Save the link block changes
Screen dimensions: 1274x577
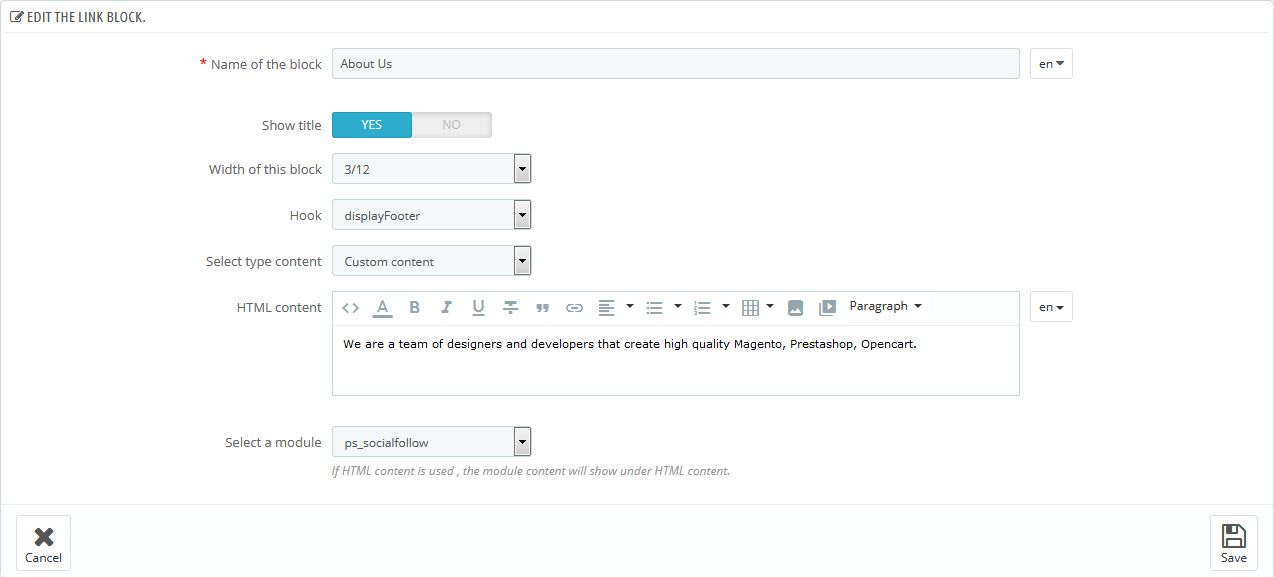pyautogui.click(x=1233, y=541)
